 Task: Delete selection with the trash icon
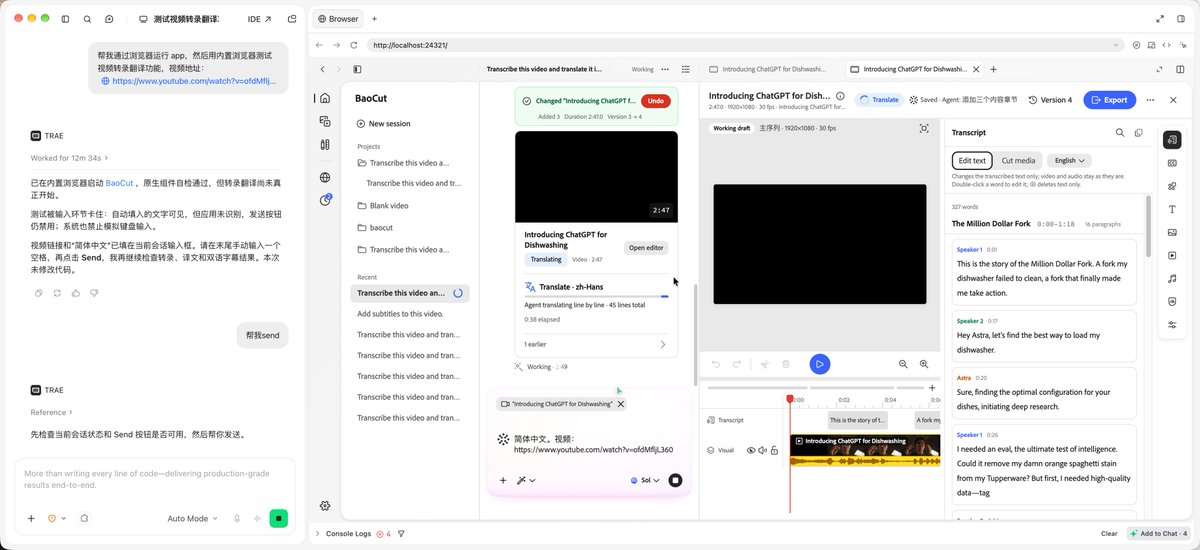click(x=786, y=365)
